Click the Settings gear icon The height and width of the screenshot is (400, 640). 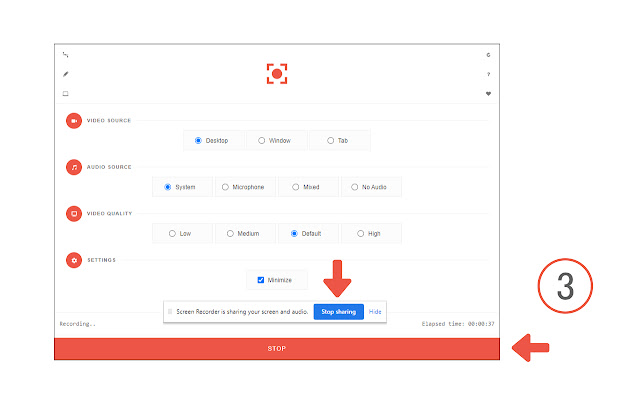pyautogui.click(x=74, y=260)
